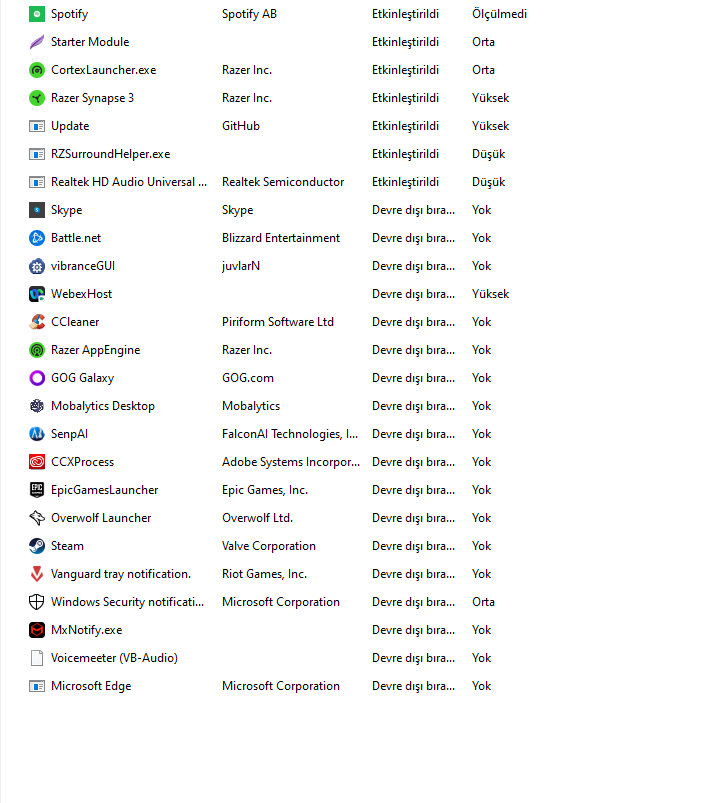Viewport: 723px width, 803px height.
Task: Click Steam's Devre dışı status cell
Action: (413, 546)
